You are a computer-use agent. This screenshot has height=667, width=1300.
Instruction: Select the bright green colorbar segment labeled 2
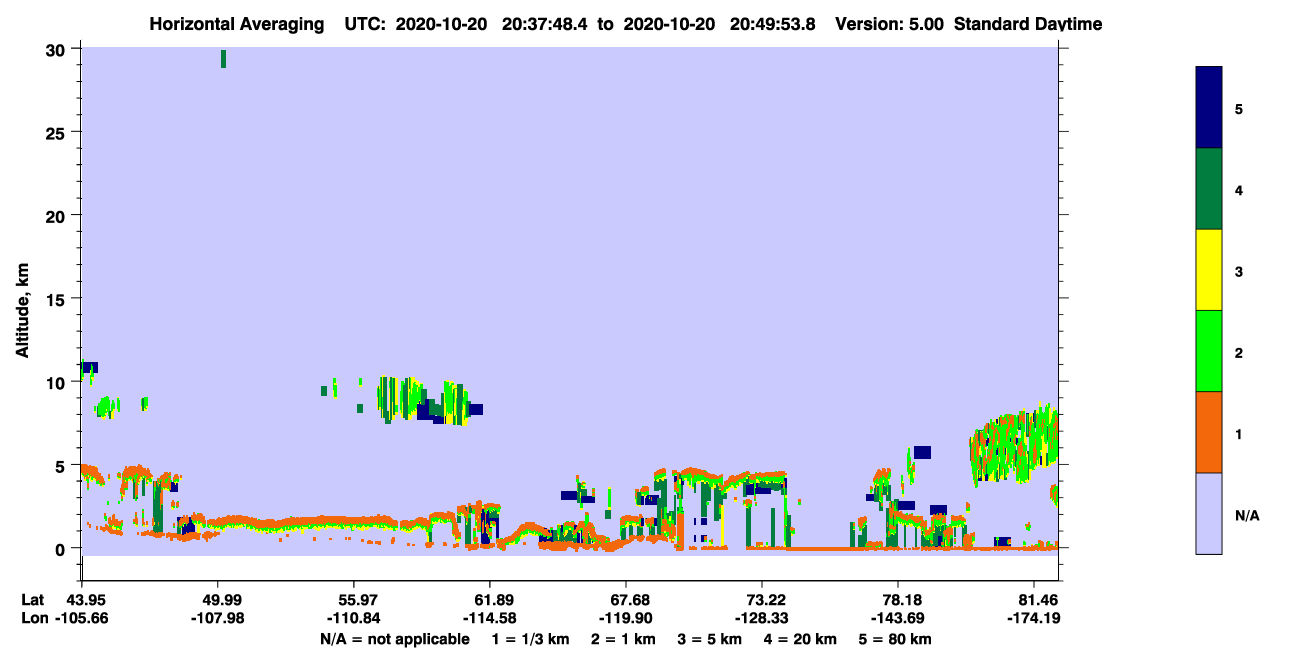[x=1209, y=351]
